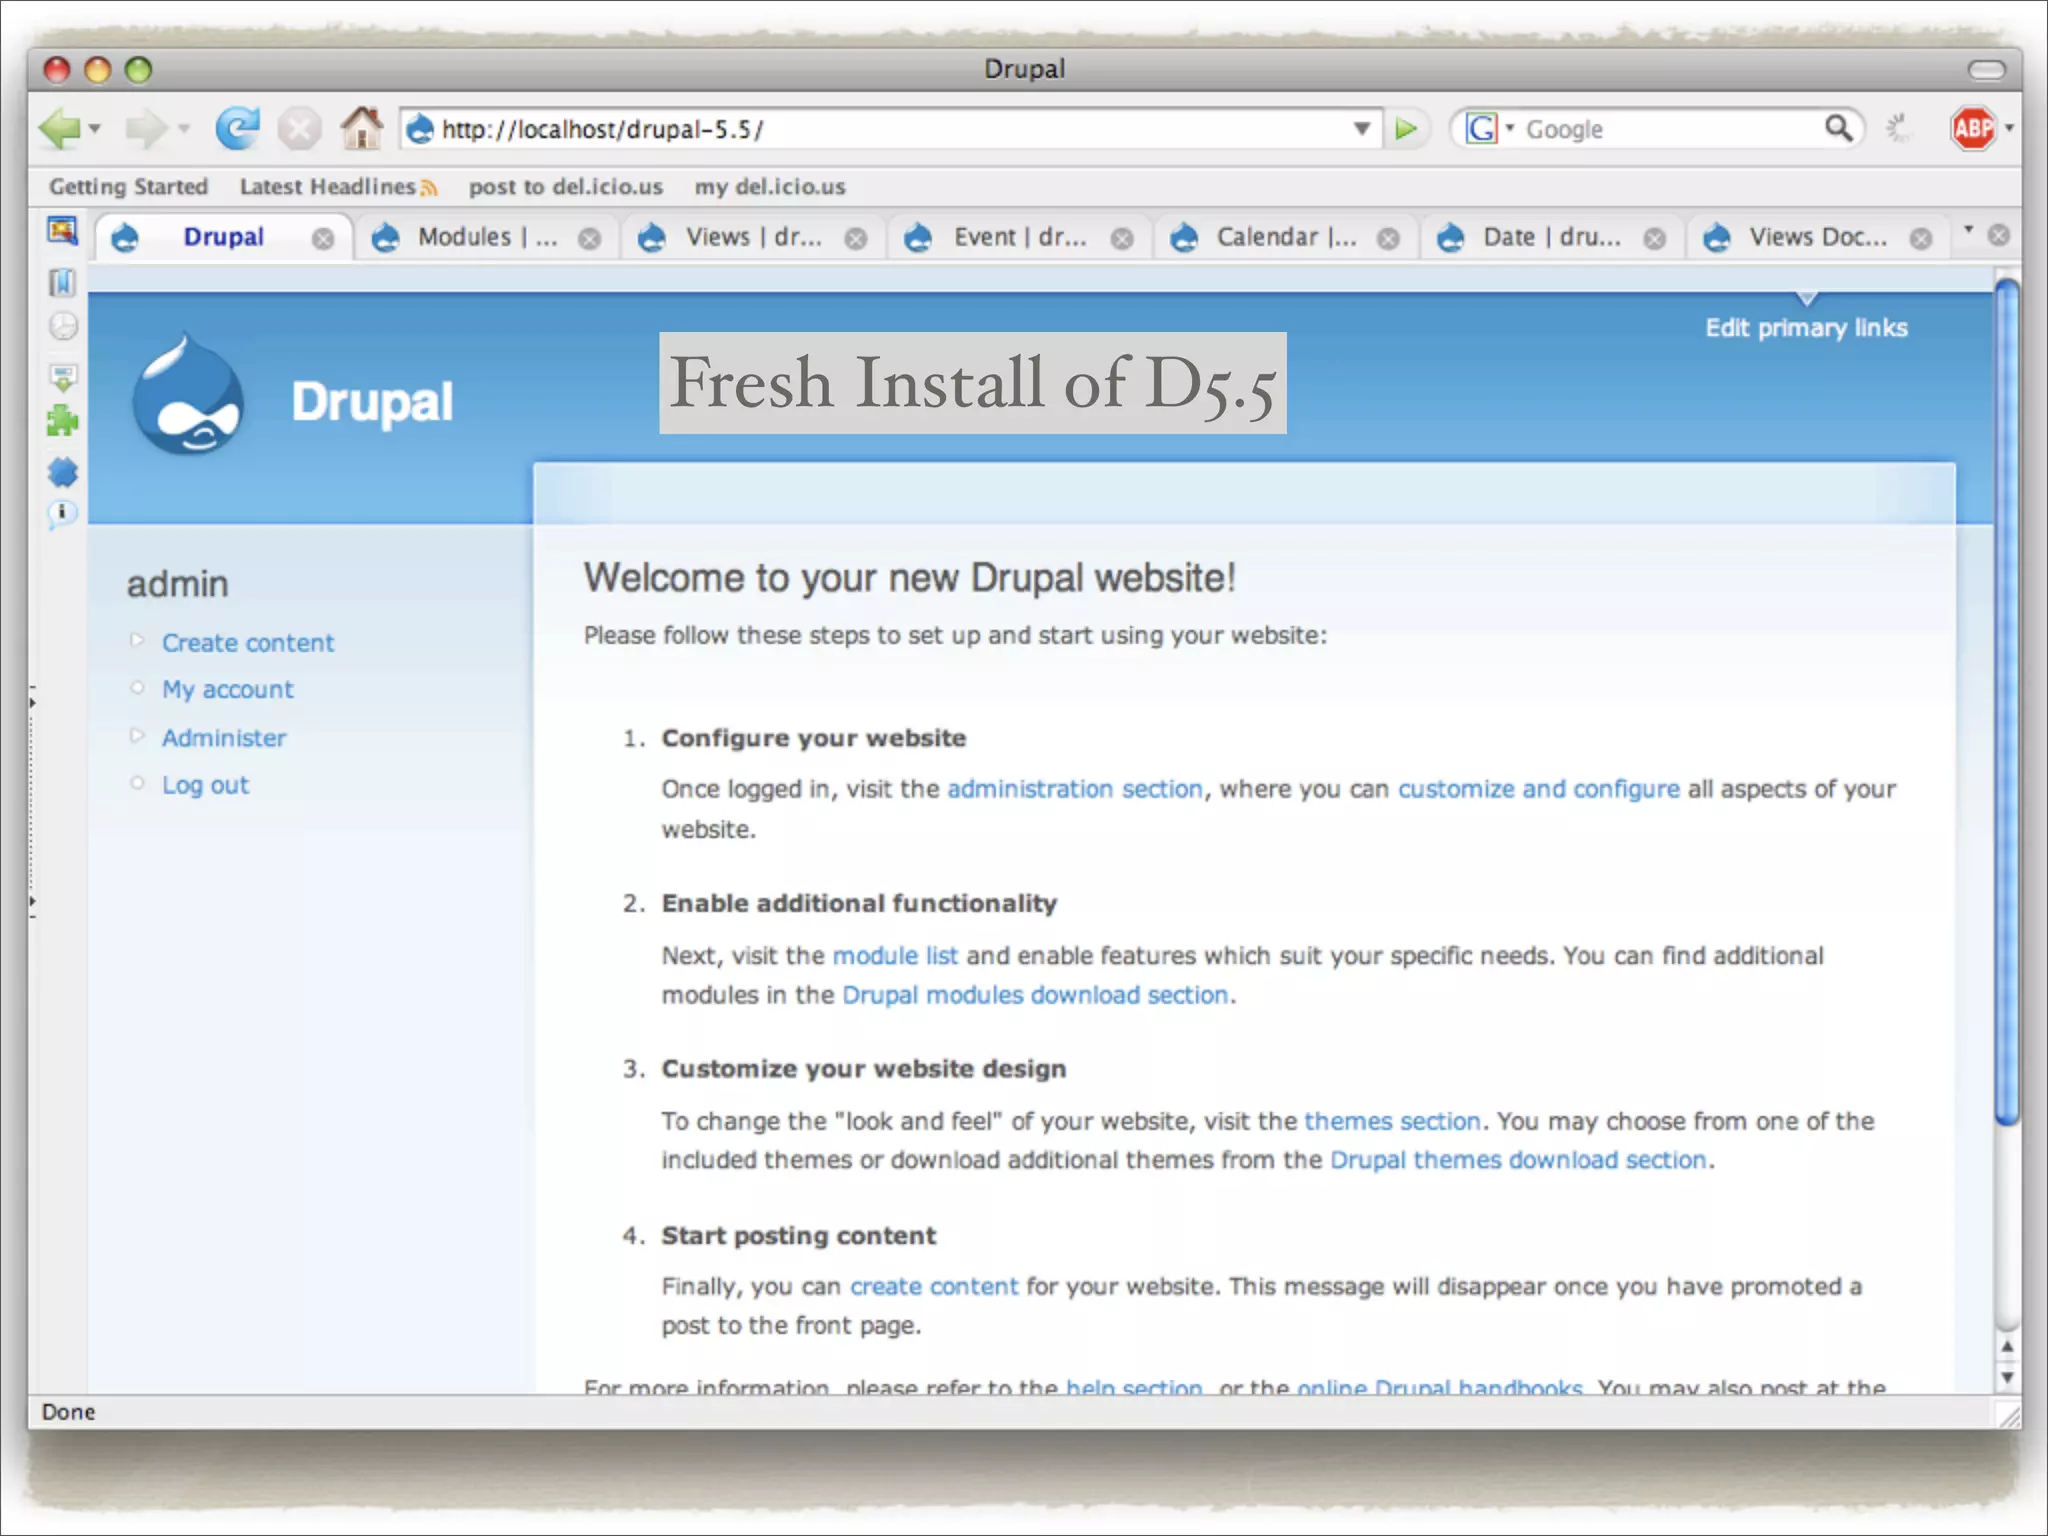Switch to the Drupal tab
This screenshot has height=1536, width=2048.
point(223,237)
